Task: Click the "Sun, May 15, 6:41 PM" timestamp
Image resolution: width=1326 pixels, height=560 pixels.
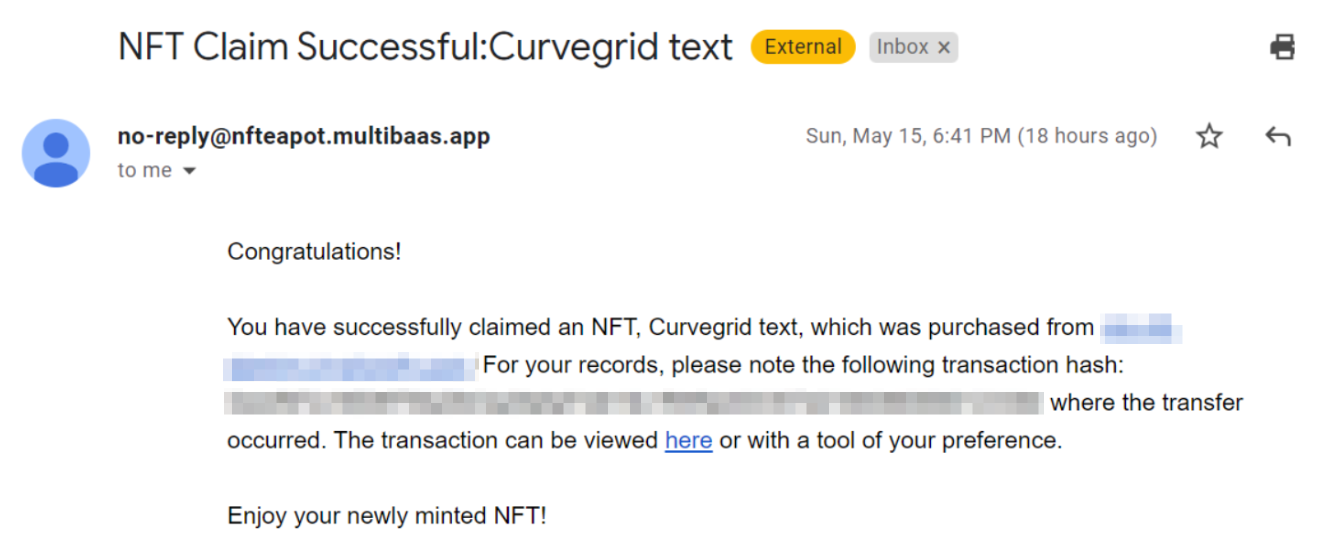Action: click(x=908, y=136)
